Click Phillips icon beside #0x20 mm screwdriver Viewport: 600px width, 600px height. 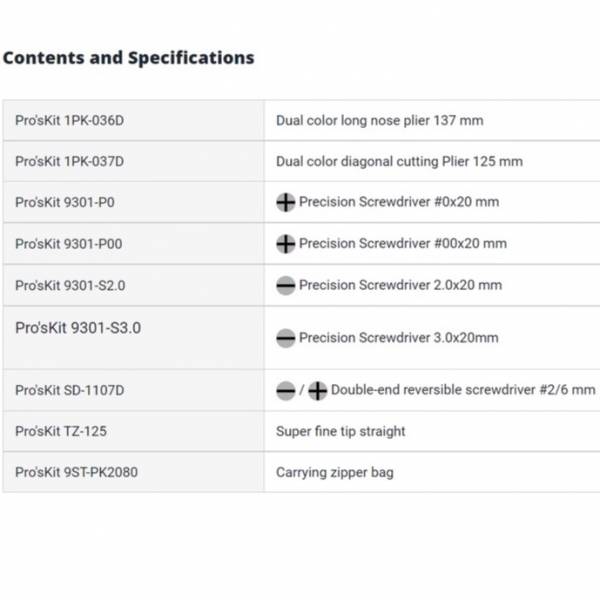tap(285, 202)
